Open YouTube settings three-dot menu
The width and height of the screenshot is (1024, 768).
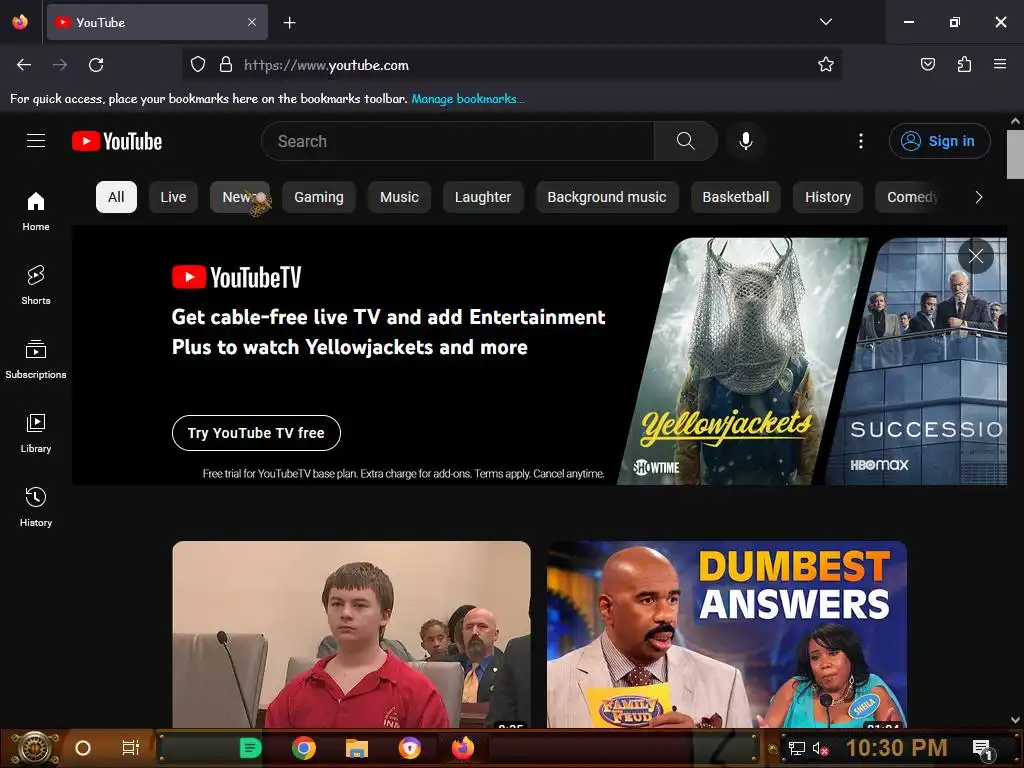(x=861, y=141)
